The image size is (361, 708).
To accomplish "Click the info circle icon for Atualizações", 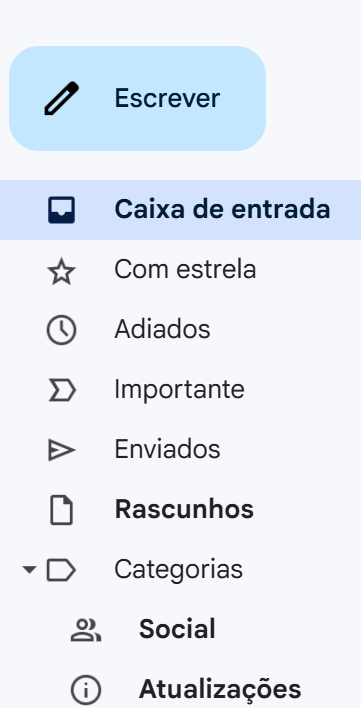I will [86, 690].
